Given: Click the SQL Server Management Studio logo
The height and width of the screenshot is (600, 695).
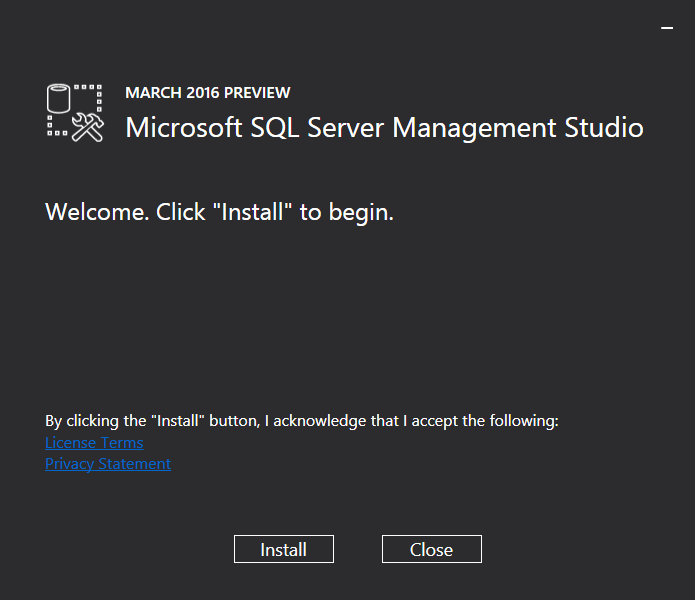Looking at the screenshot, I should click(x=75, y=113).
